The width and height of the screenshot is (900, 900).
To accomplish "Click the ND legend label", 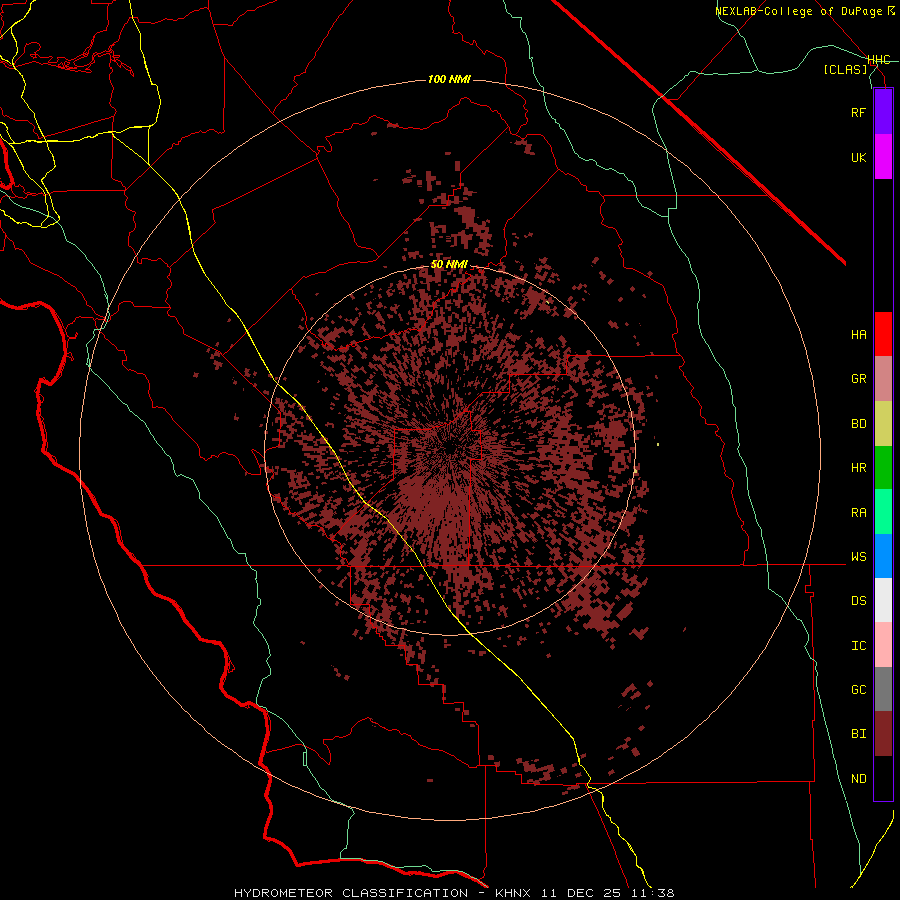I will [858, 779].
